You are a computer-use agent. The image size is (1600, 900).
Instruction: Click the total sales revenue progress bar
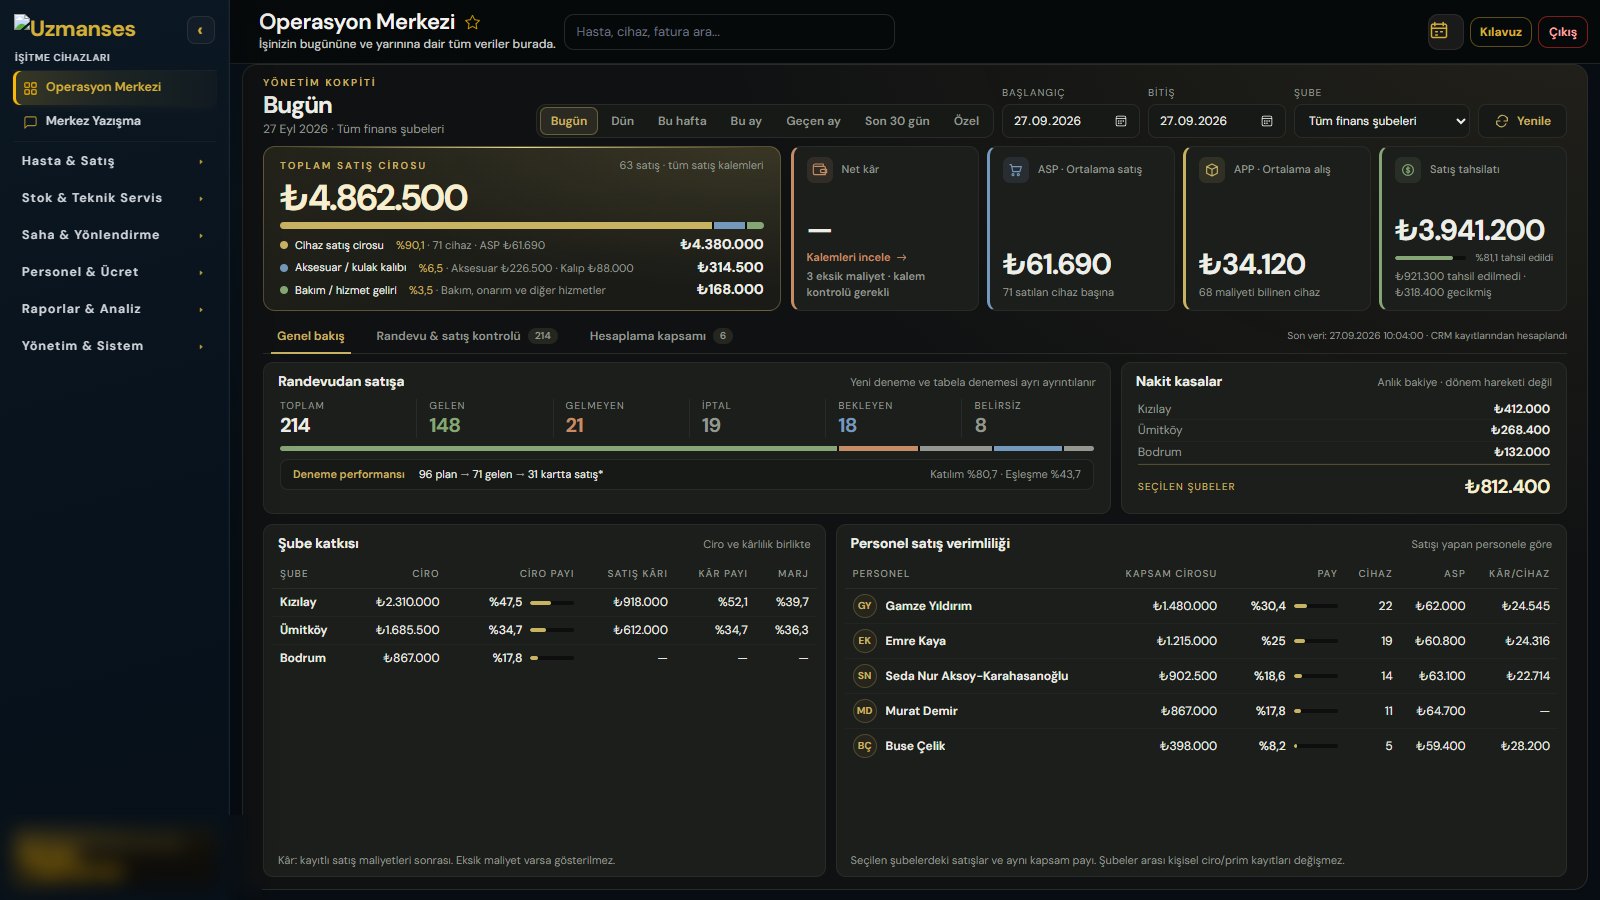(x=522, y=226)
